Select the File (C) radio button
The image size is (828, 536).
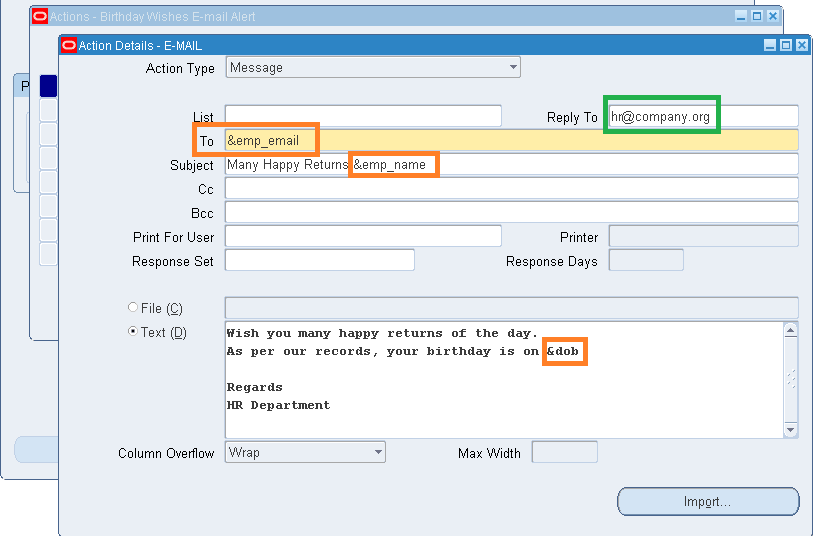[x=133, y=307]
